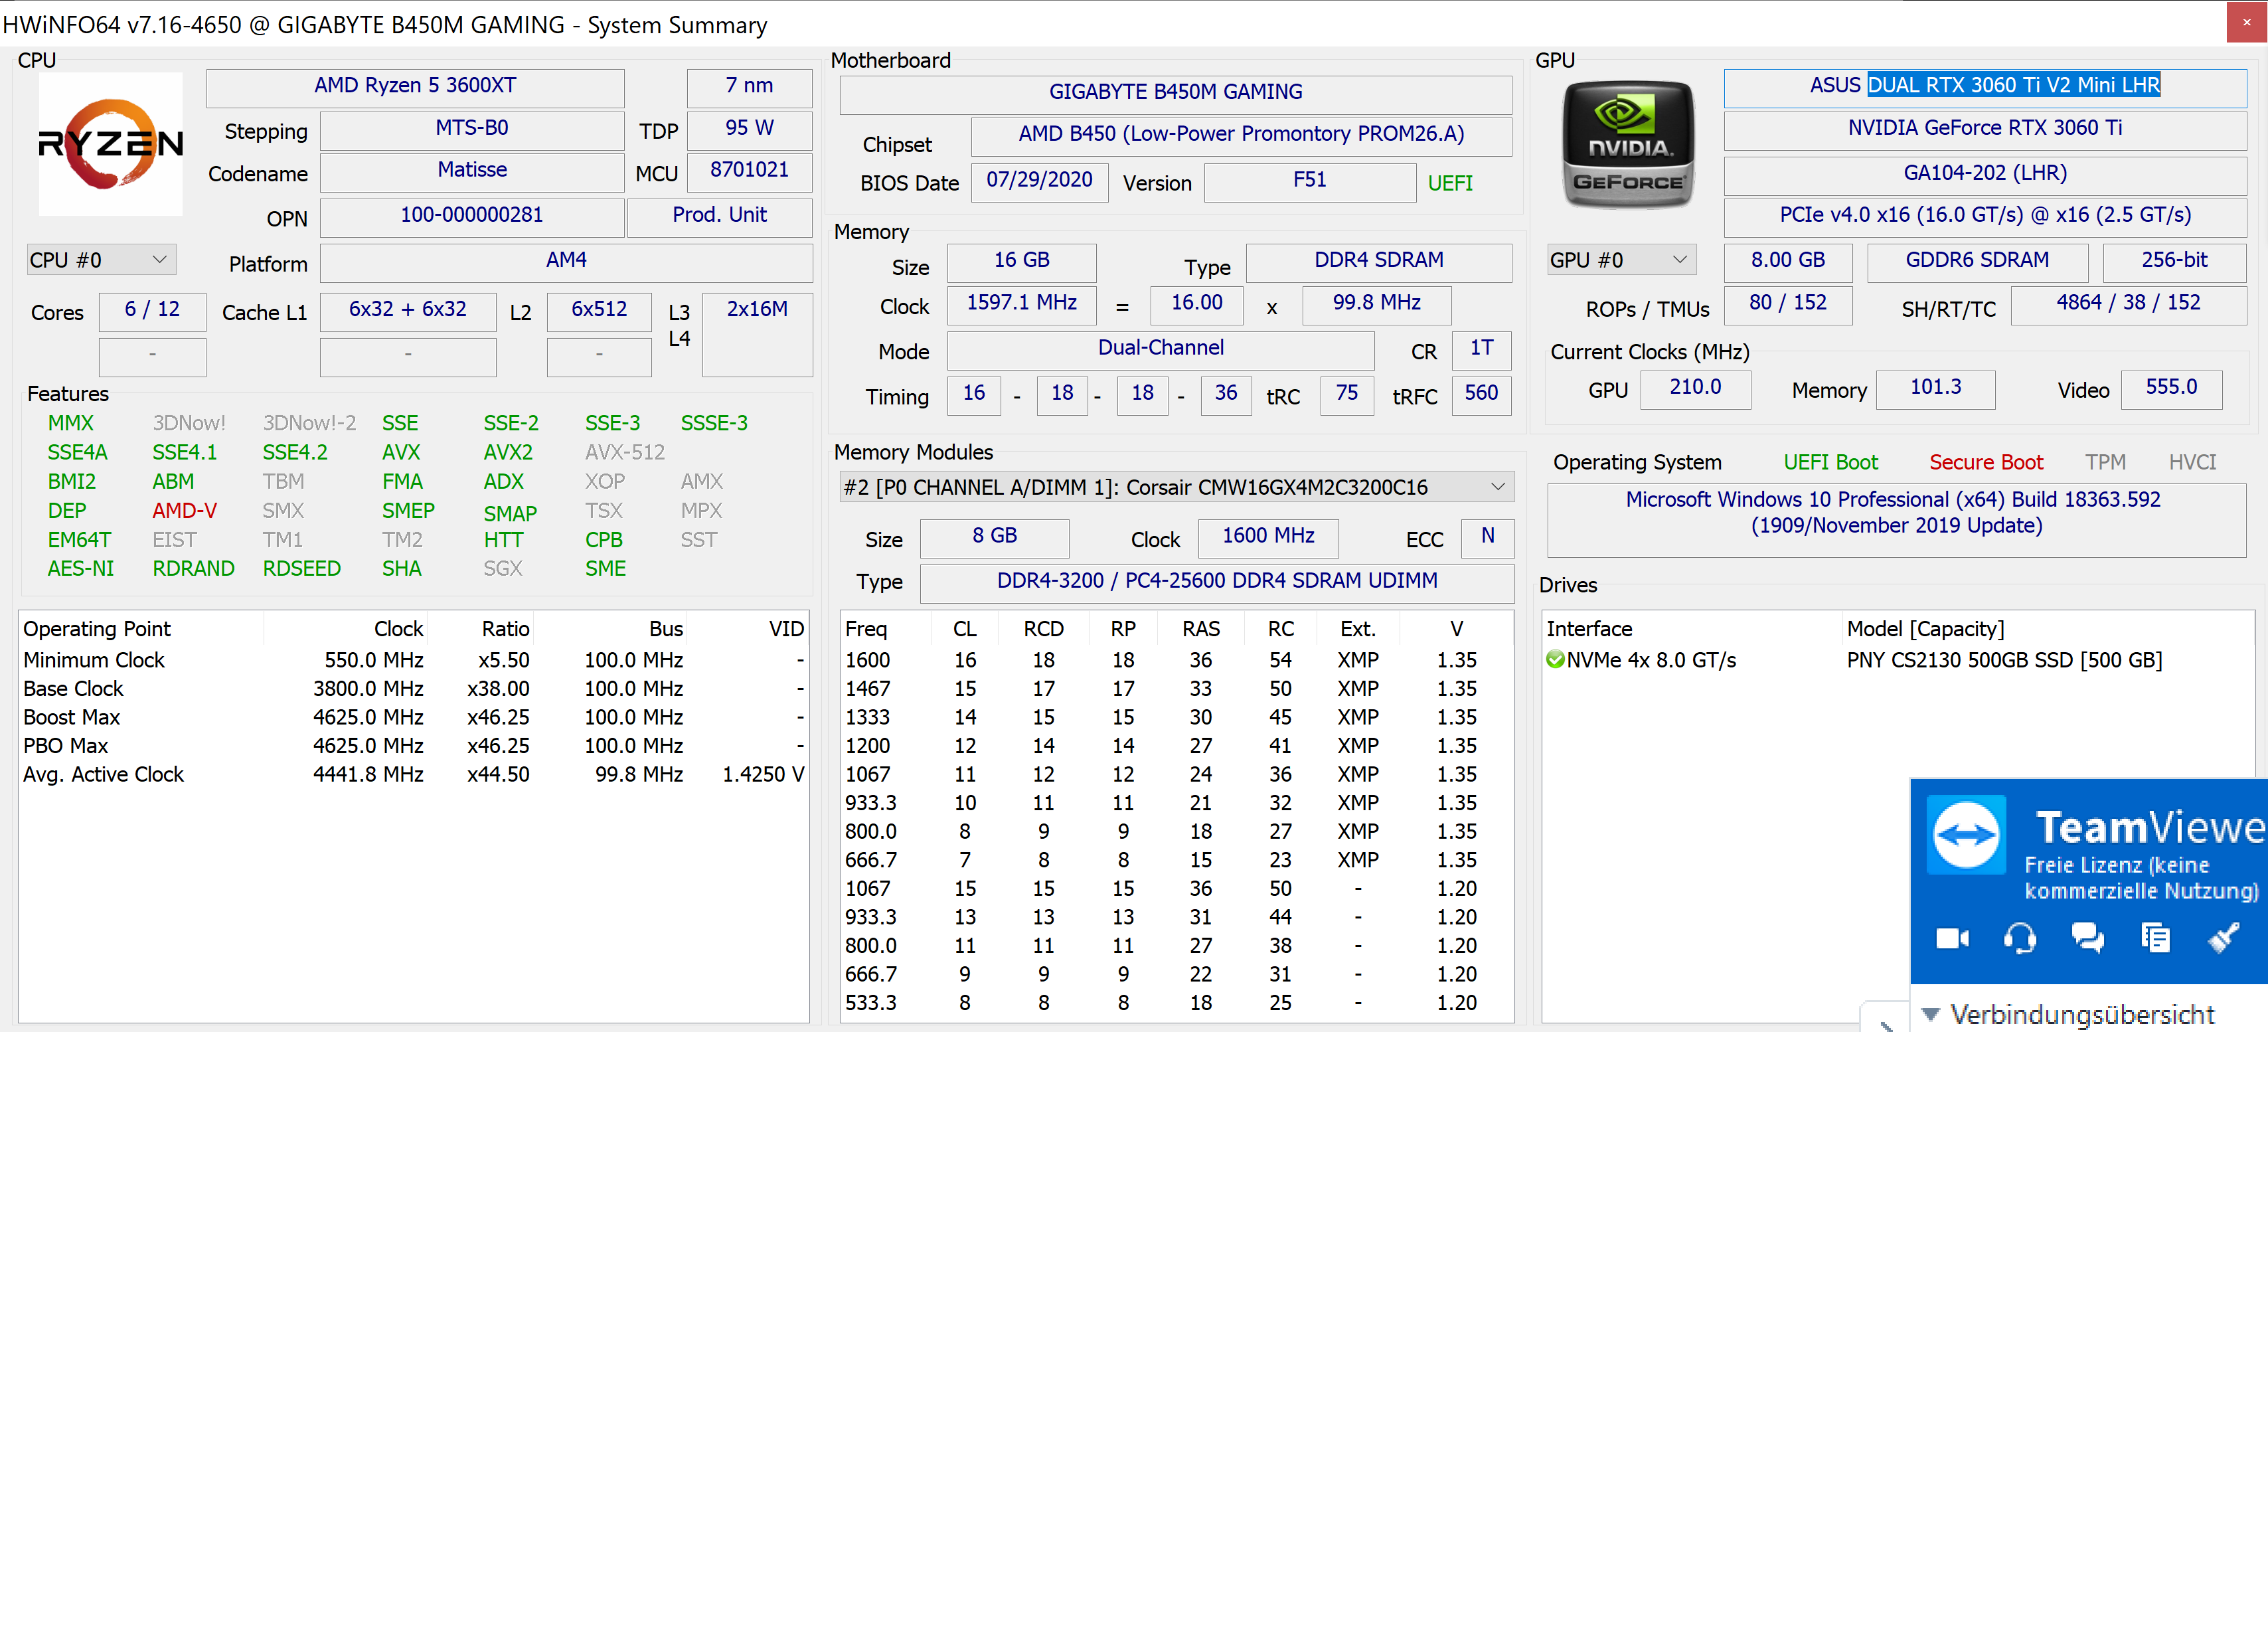Screen dimensions: 2268x1639
Task: Click the green NVMe drive status icon
Action: tap(1555, 660)
